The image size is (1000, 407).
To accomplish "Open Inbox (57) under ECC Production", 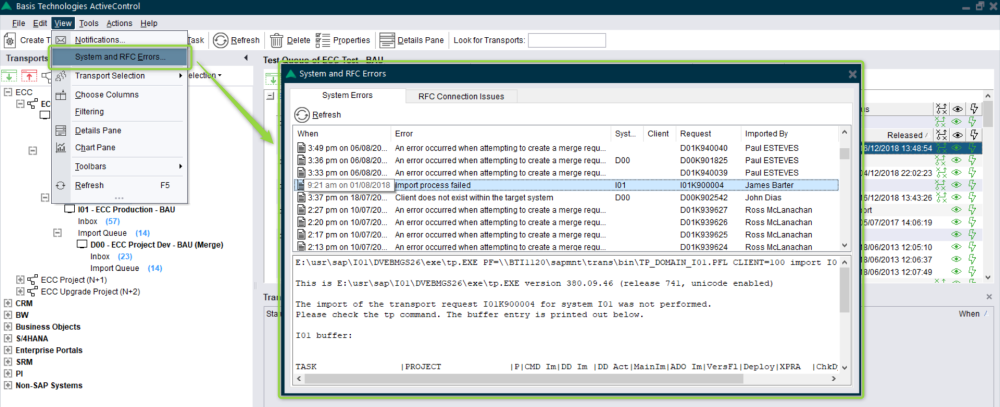I will coord(99,221).
